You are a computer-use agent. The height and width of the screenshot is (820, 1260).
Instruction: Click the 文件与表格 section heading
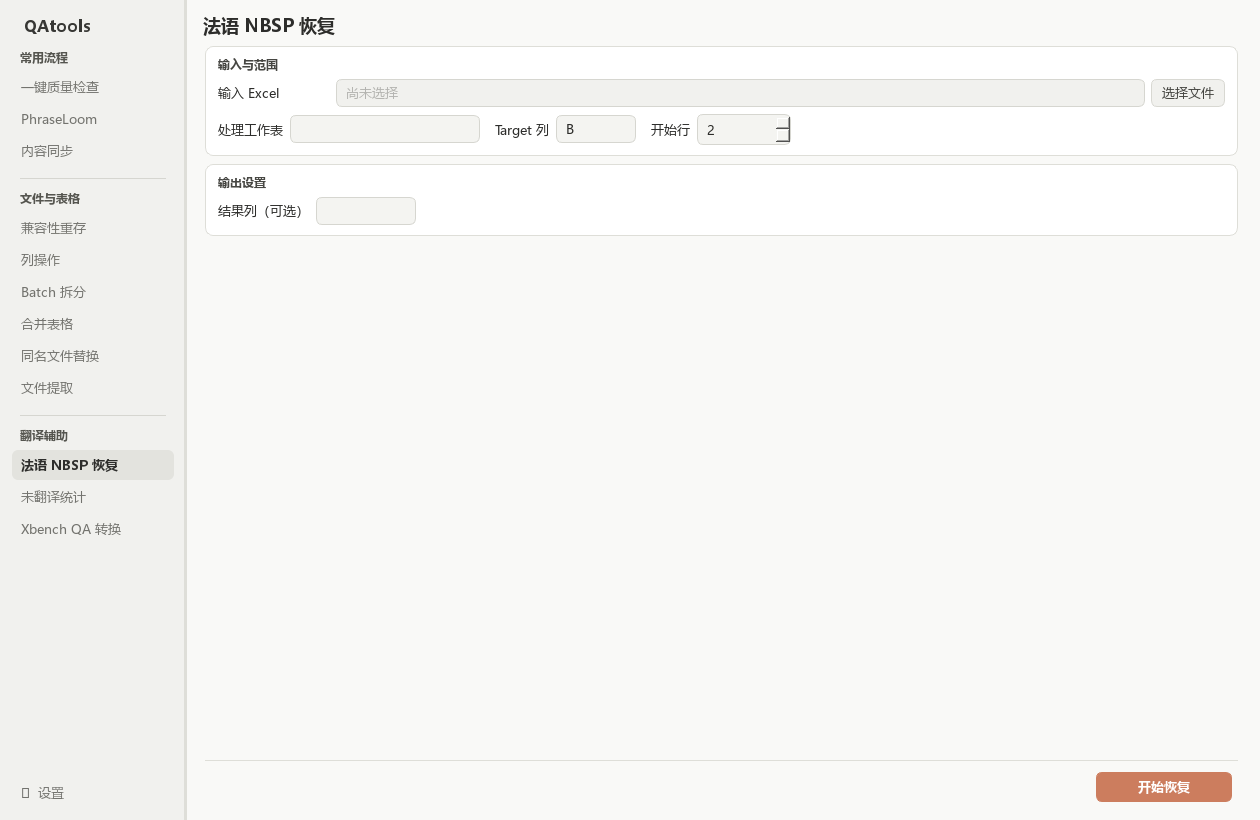pyautogui.click(x=50, y=199)
